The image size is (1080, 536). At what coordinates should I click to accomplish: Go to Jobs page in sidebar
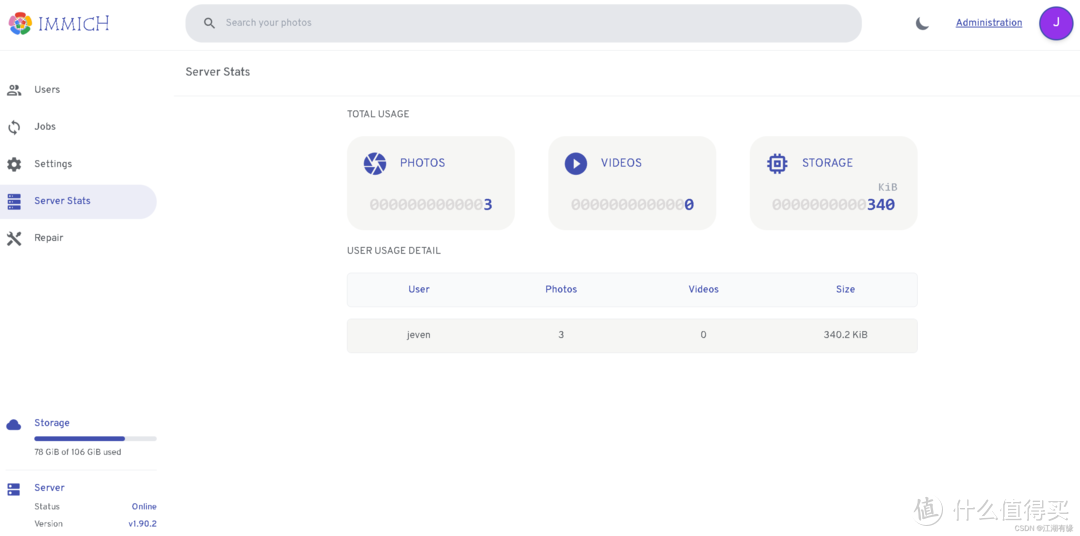(x=45, y=127)
